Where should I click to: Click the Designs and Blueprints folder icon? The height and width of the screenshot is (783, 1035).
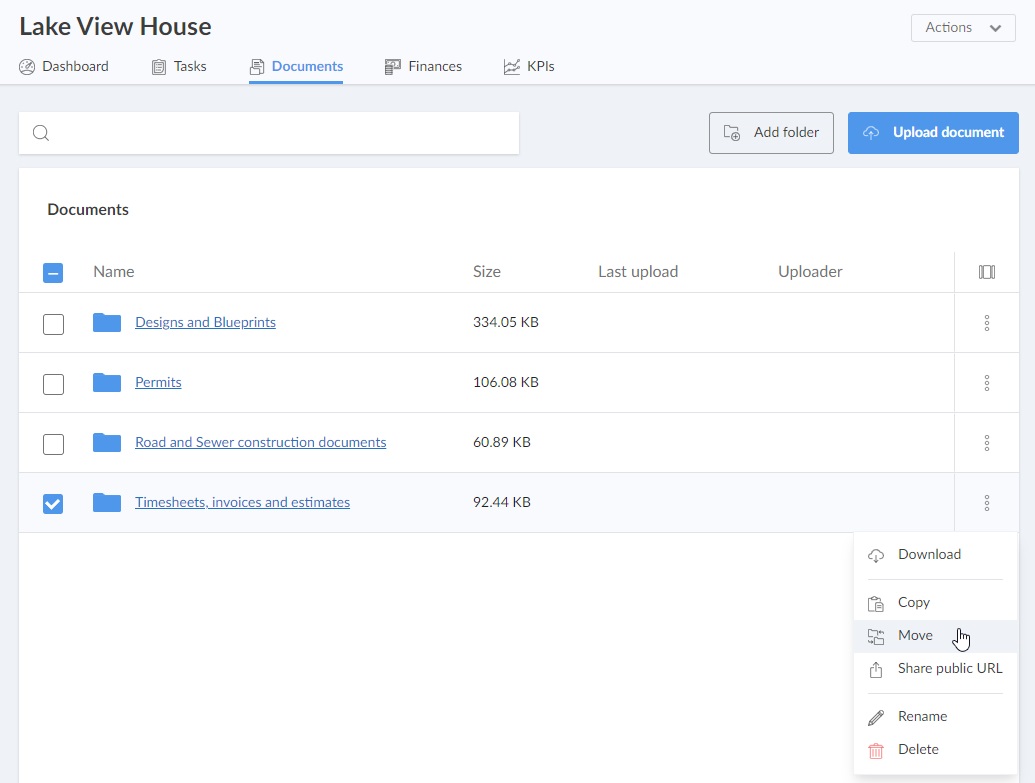coord(107,322)
